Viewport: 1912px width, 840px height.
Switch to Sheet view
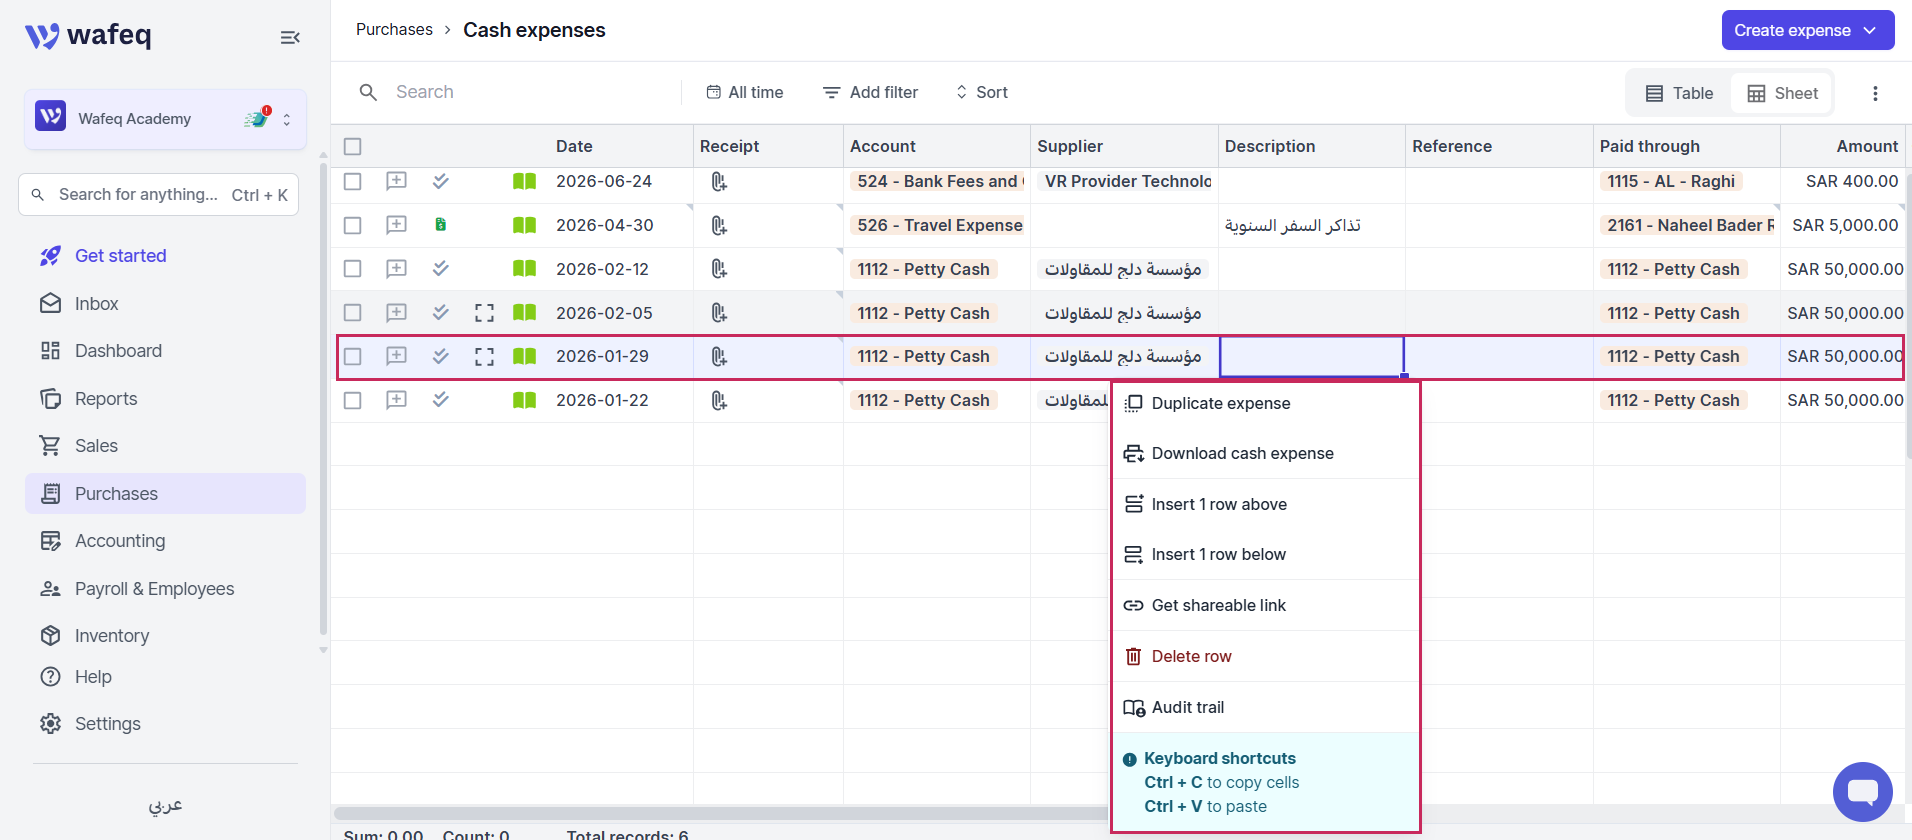coord(1782,93)
